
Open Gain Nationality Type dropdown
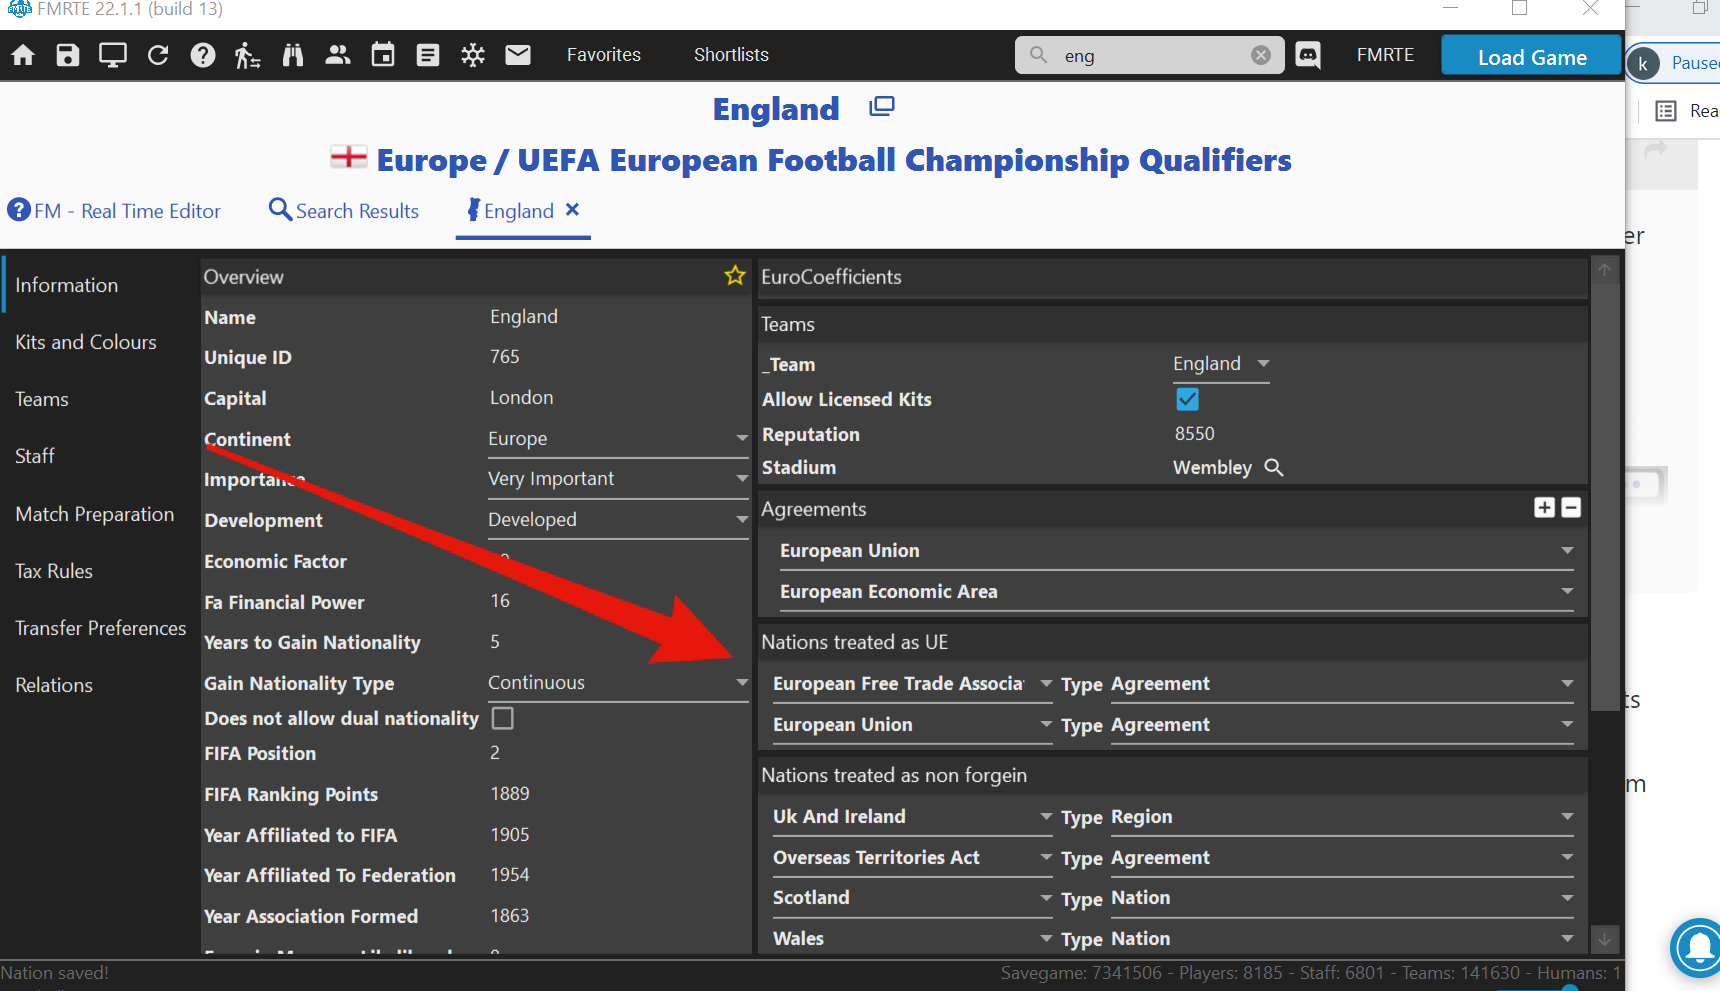coord(618,683)
